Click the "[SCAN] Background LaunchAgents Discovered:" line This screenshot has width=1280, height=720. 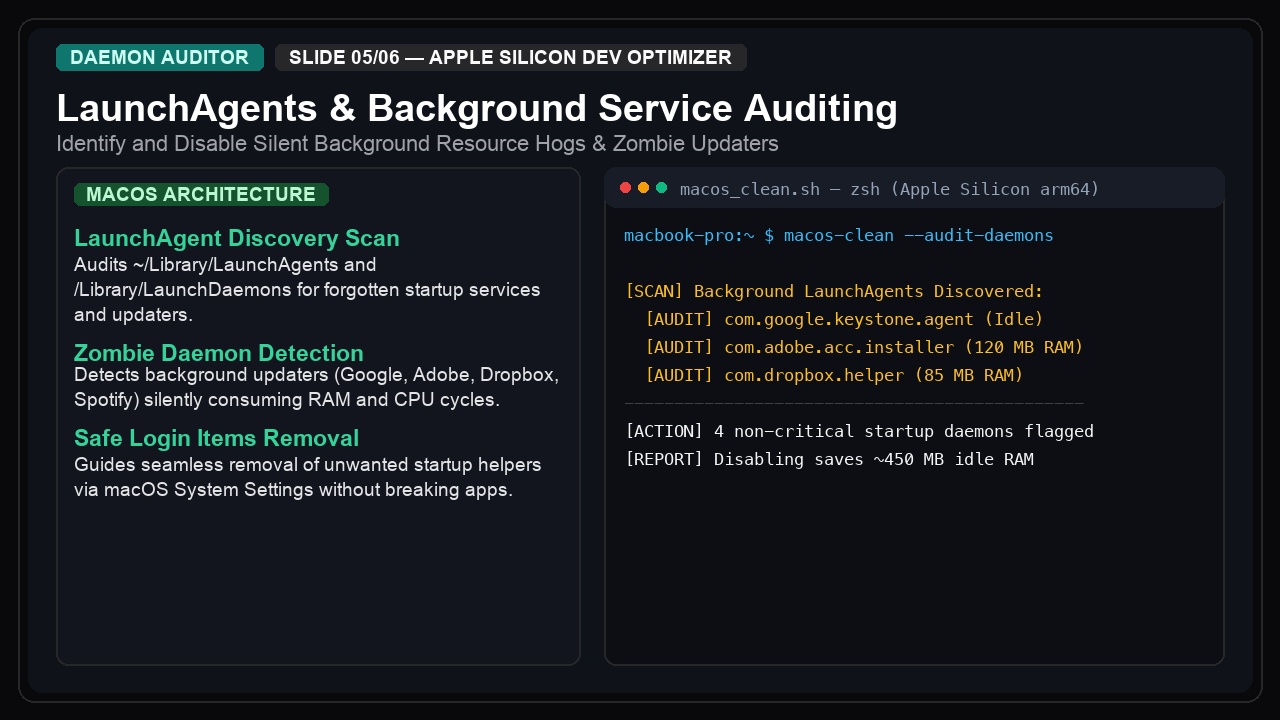834,292
